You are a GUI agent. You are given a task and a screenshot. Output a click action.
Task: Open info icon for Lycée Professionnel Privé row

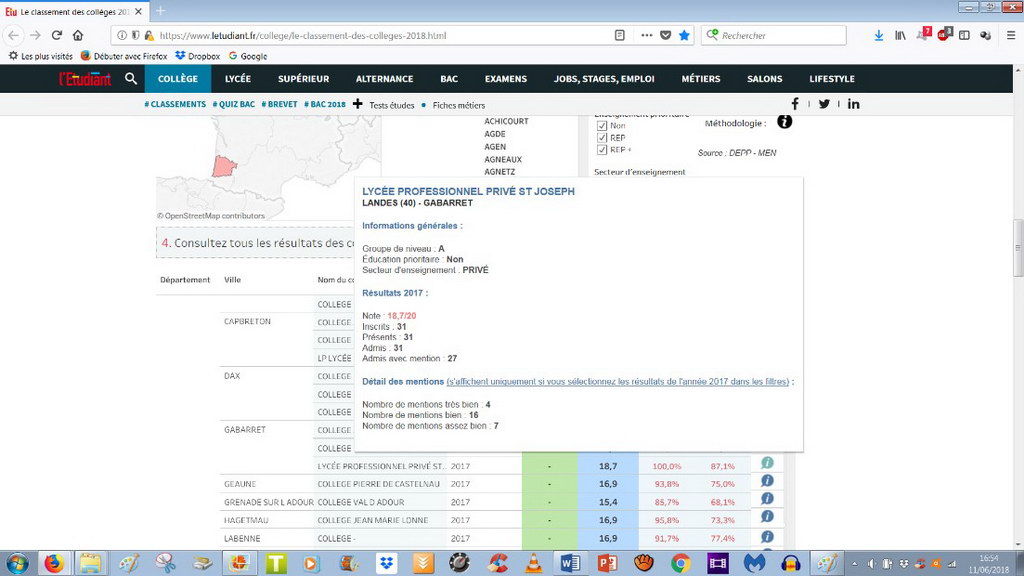(767, 462)
